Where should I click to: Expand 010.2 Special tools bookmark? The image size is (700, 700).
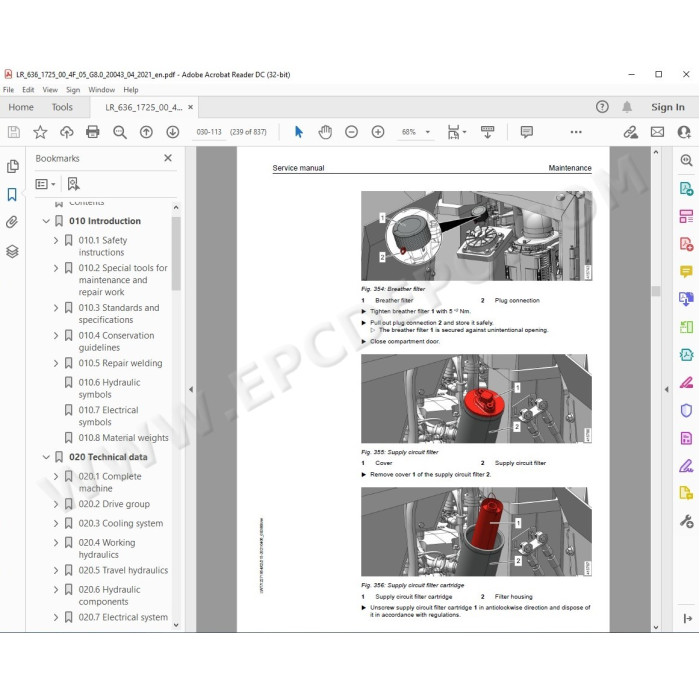click(x=56, y=268)
